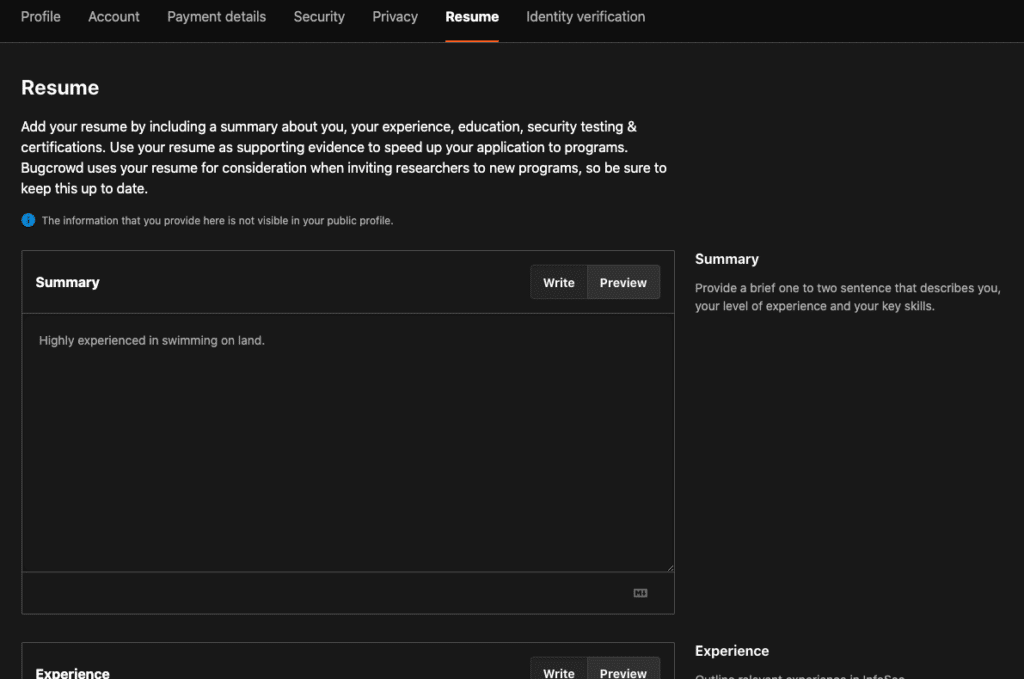Select Preview in the Experience section

click(623, 672)
